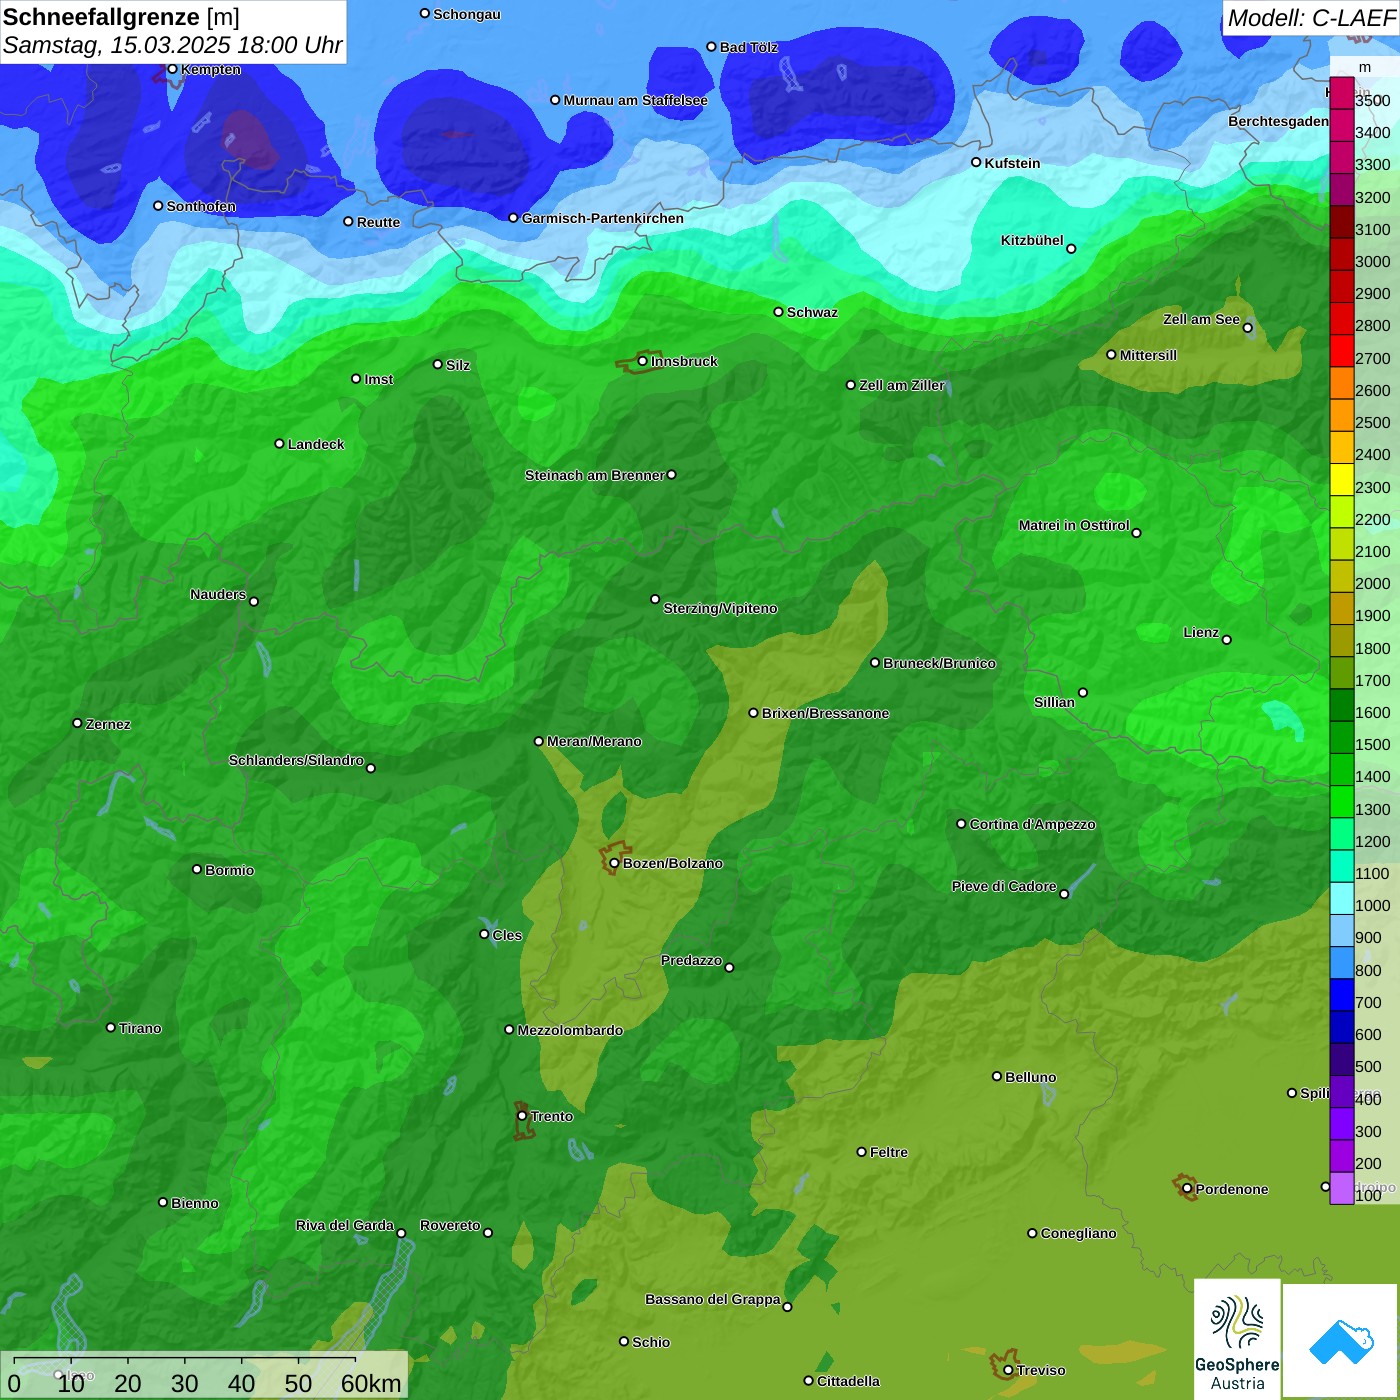Click the Imst label
The image size is (1400, 1400).
379,379
